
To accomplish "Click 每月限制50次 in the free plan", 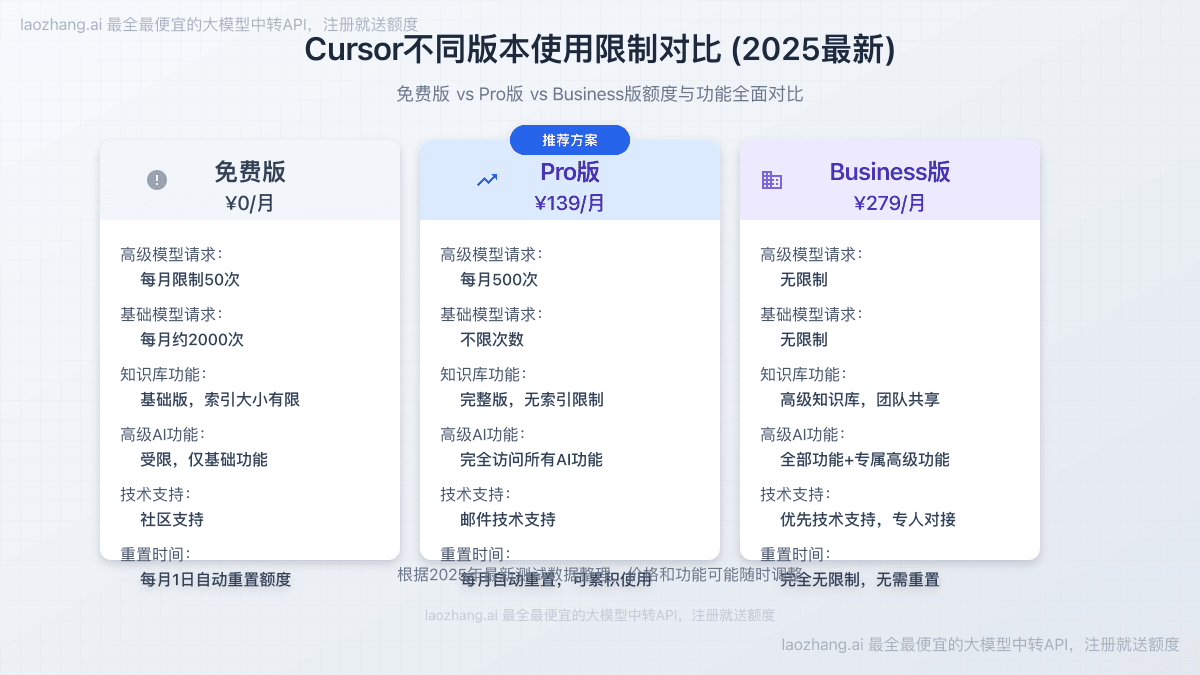I will coord(190,279).
